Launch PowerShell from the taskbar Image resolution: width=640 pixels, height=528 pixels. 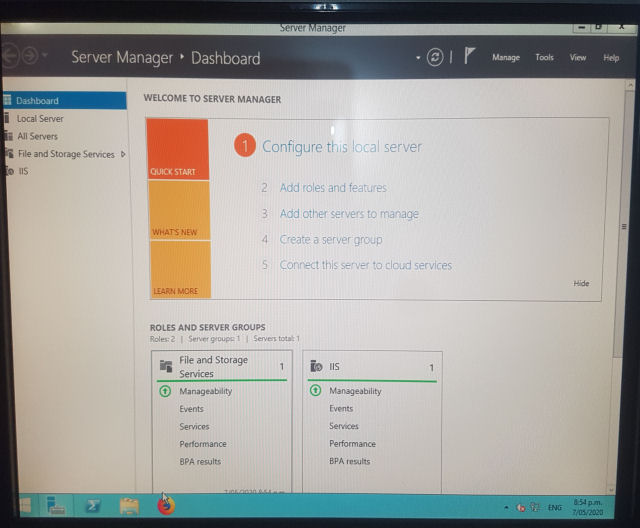point(93,506)
